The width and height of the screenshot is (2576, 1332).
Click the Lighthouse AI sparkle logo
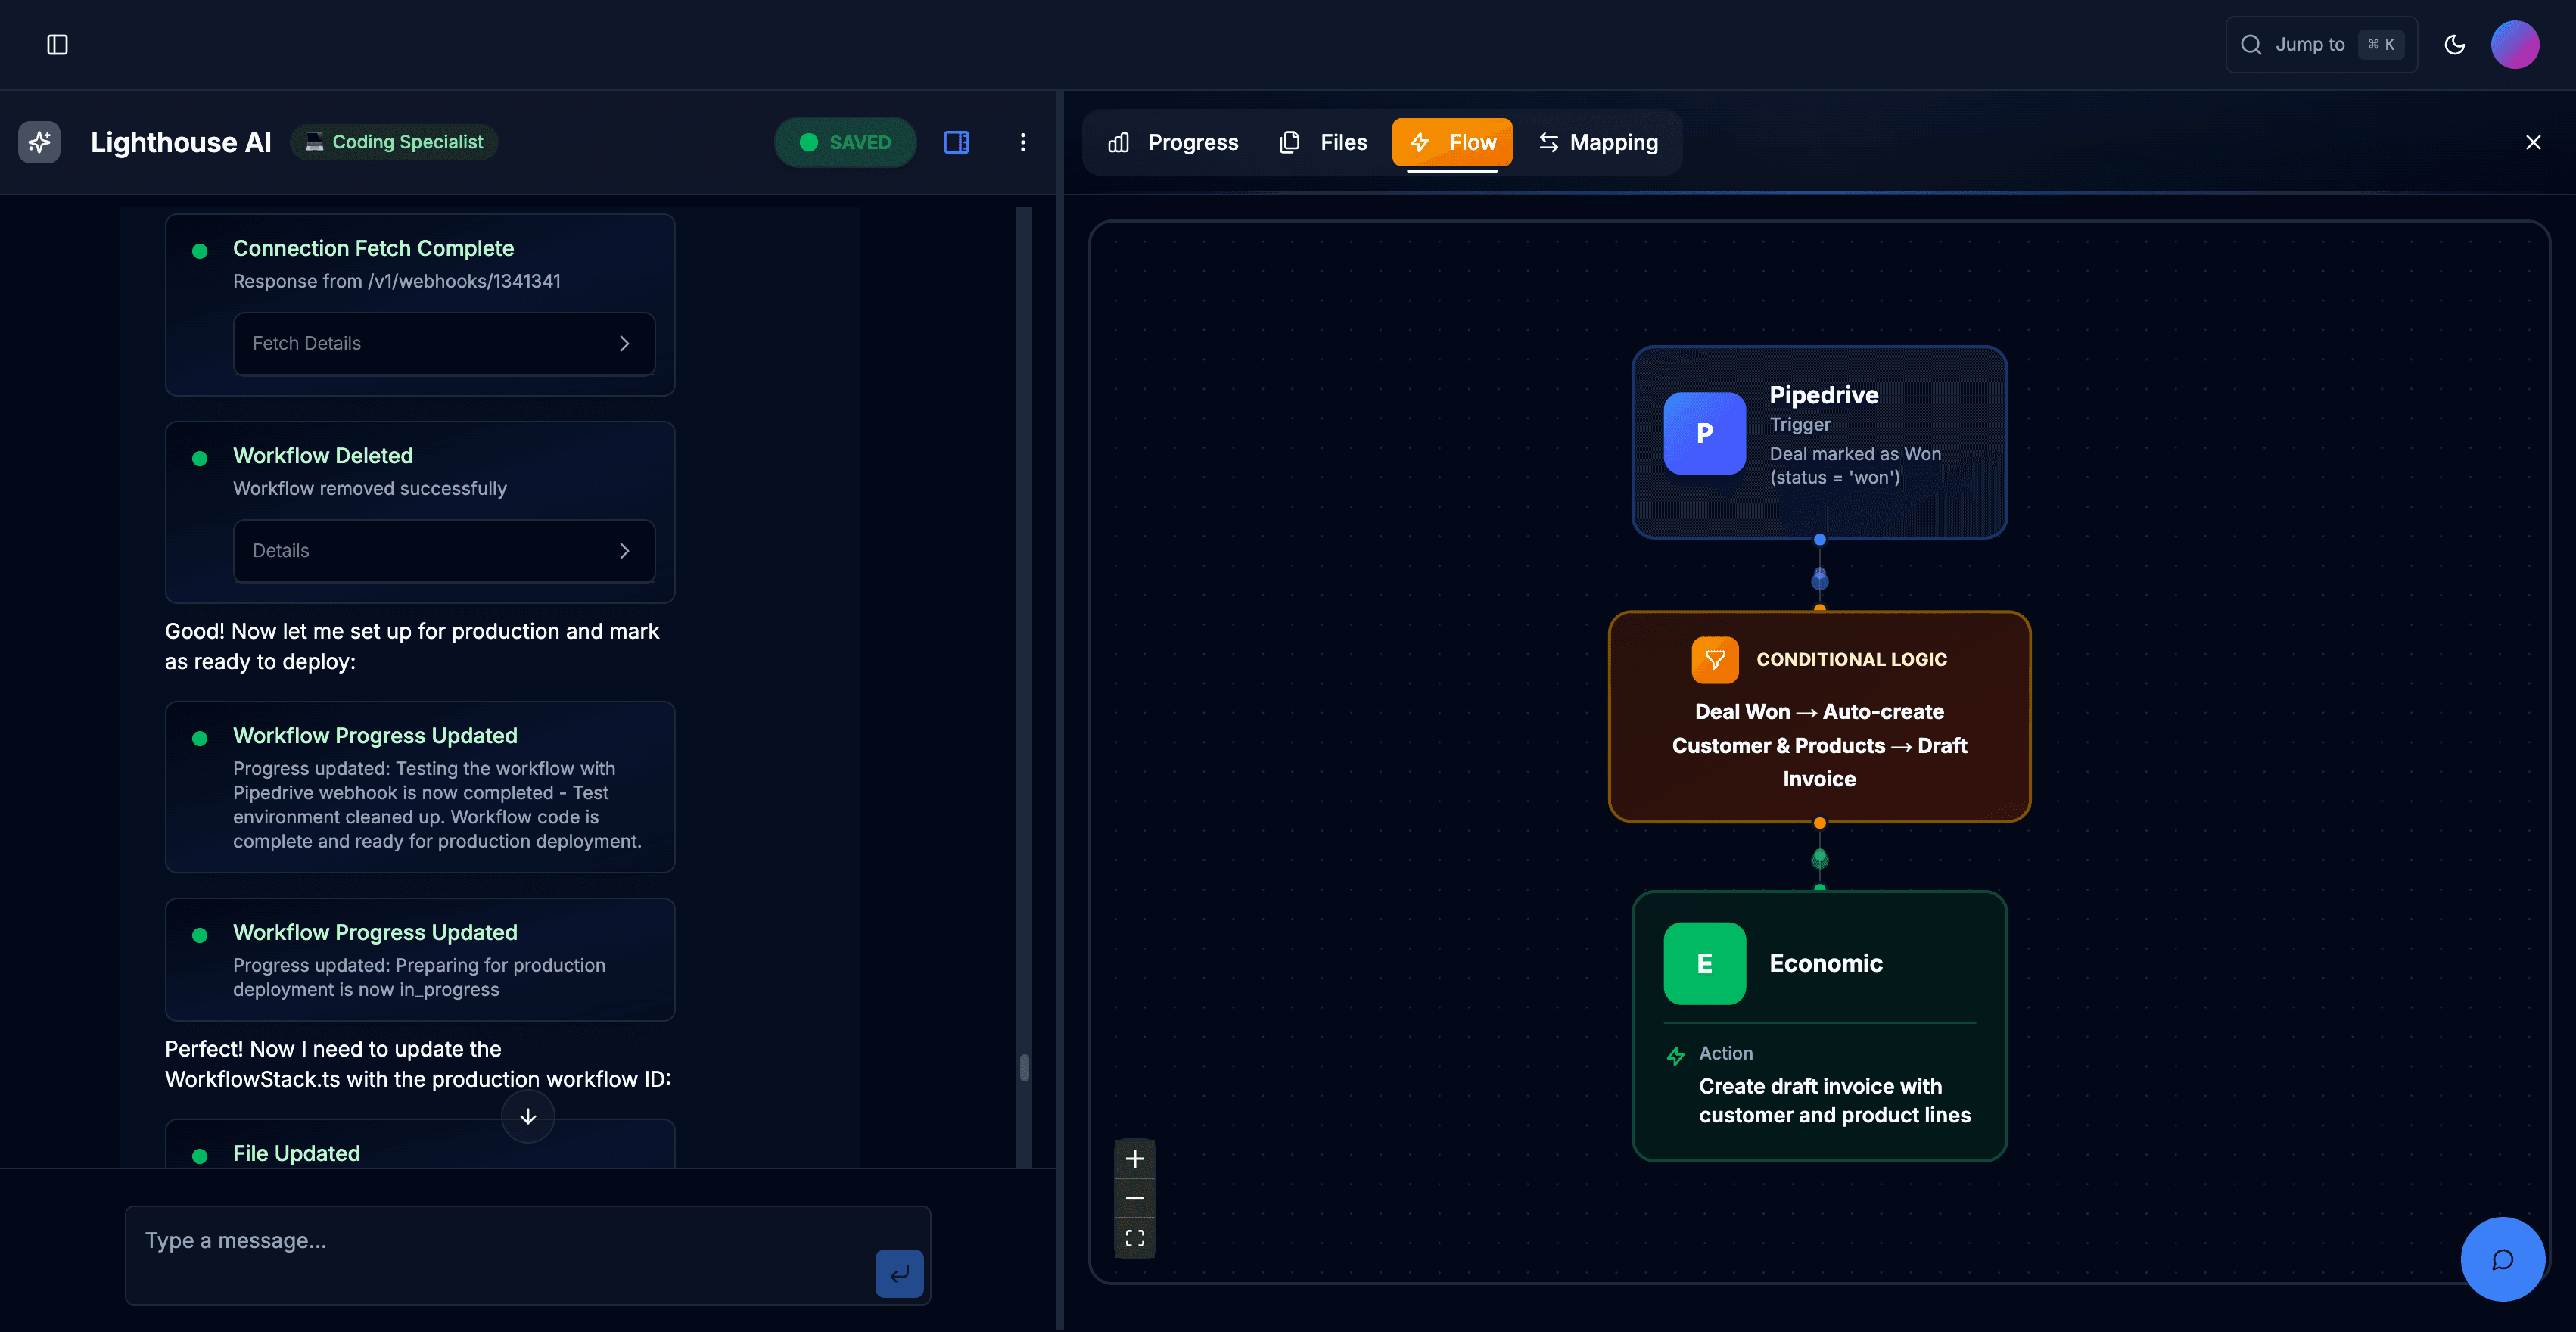point(39,142)
